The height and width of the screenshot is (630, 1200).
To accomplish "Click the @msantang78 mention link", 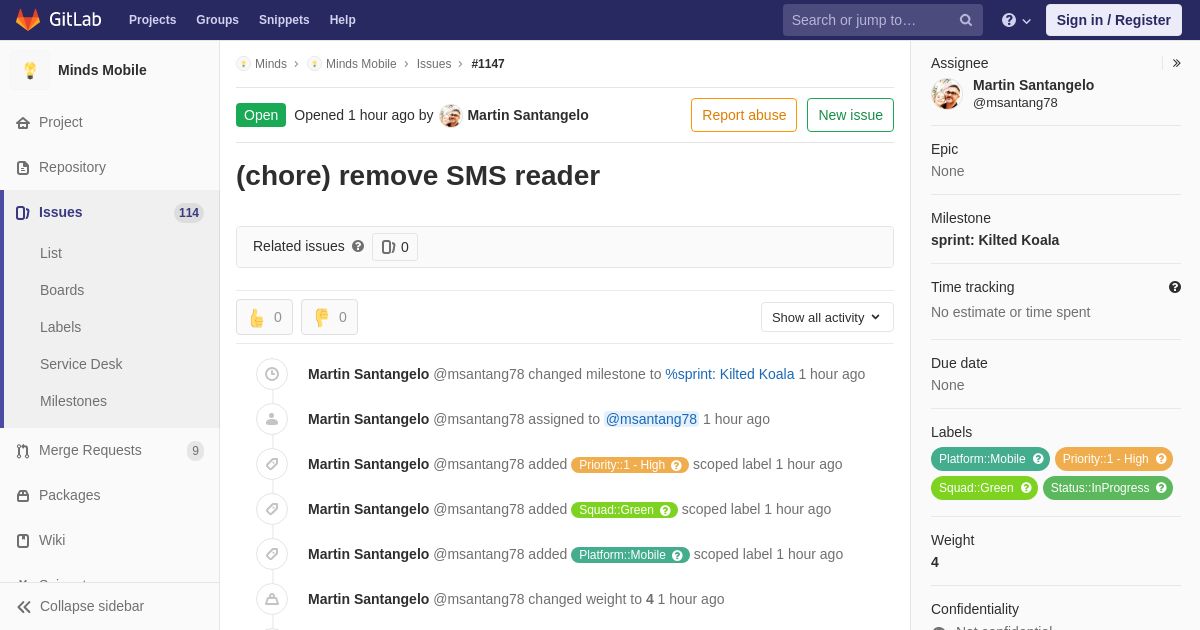I will click(x=651, y=419).
